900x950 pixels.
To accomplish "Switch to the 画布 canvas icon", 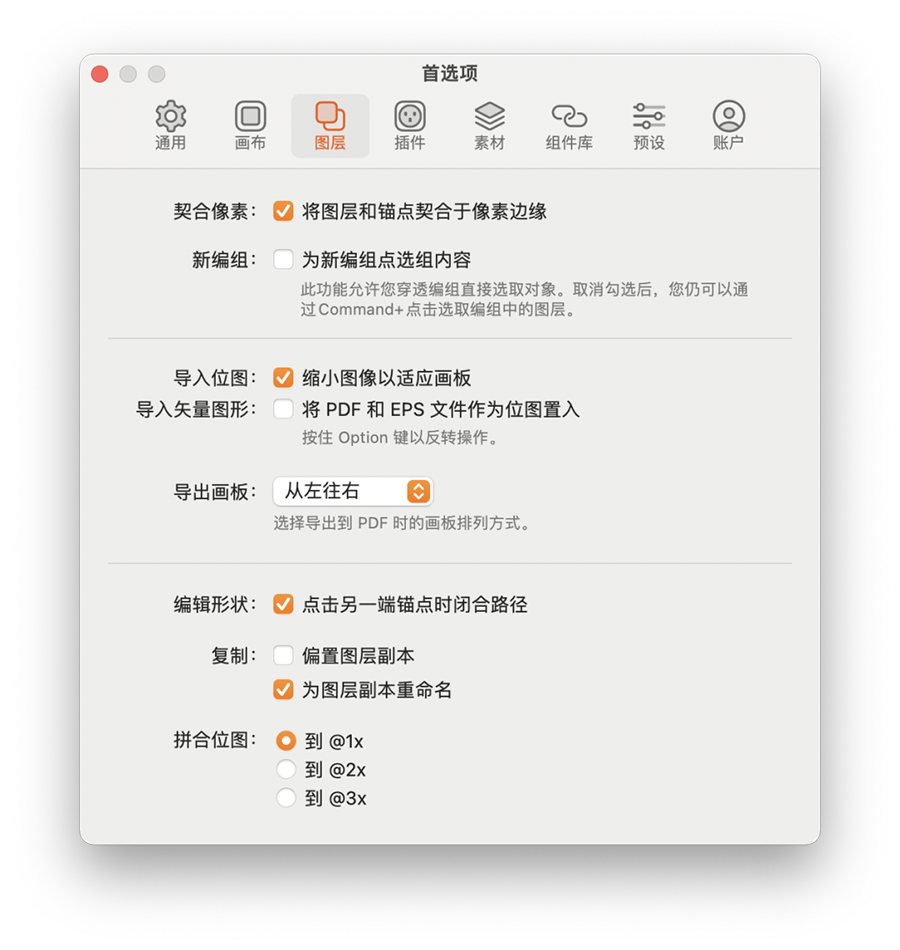I will 250,125.
